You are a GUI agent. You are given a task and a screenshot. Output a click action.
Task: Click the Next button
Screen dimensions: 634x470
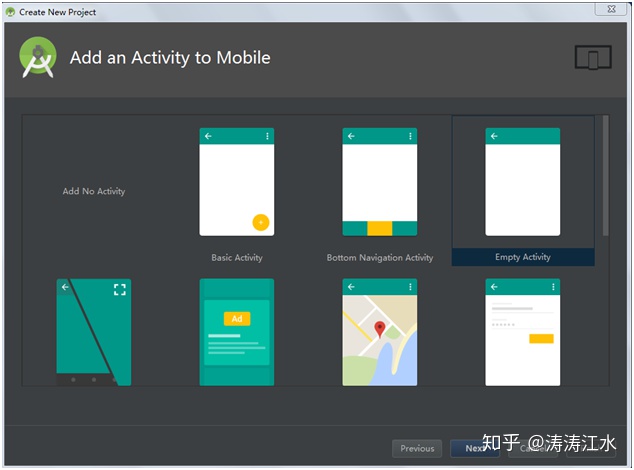click(475, 449)
